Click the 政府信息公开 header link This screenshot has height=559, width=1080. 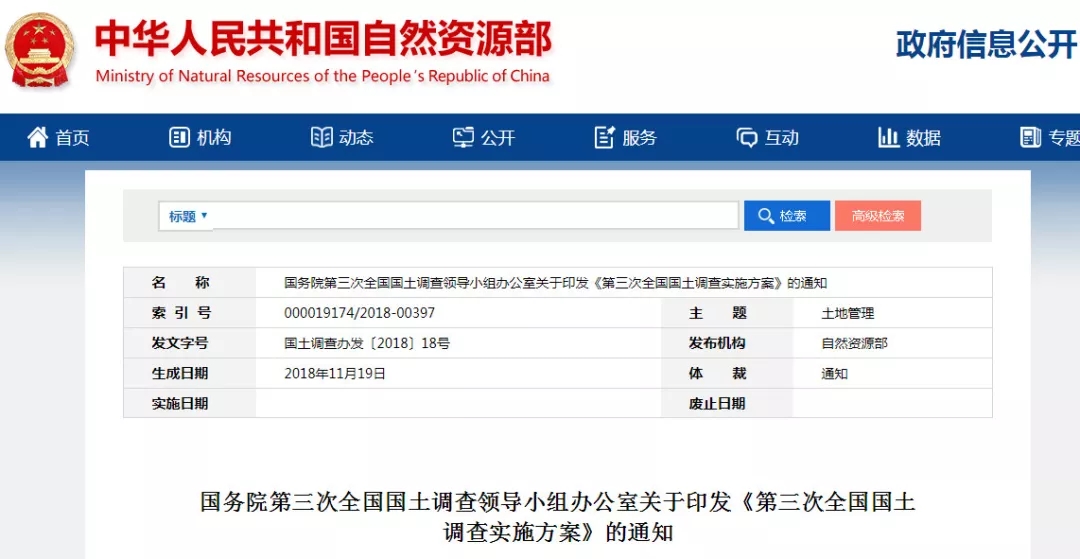point(986,45)
